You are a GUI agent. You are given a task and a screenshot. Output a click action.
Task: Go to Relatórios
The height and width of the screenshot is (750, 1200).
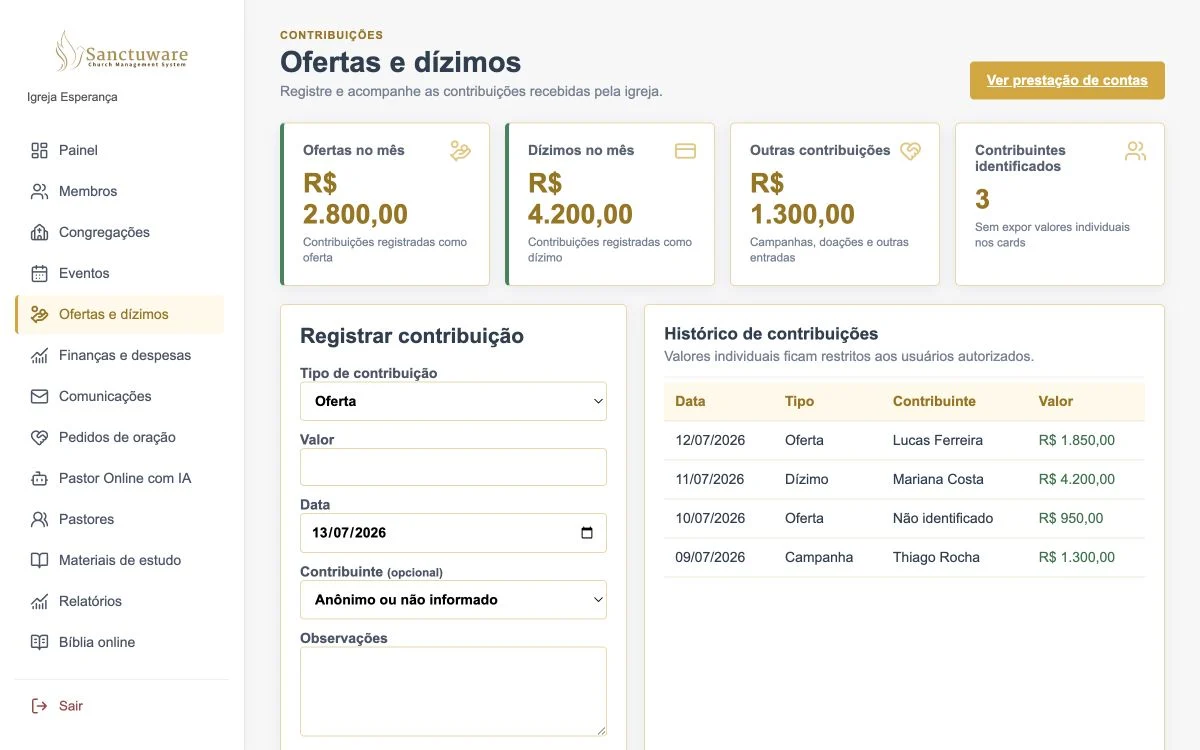[x=119, y=601]
